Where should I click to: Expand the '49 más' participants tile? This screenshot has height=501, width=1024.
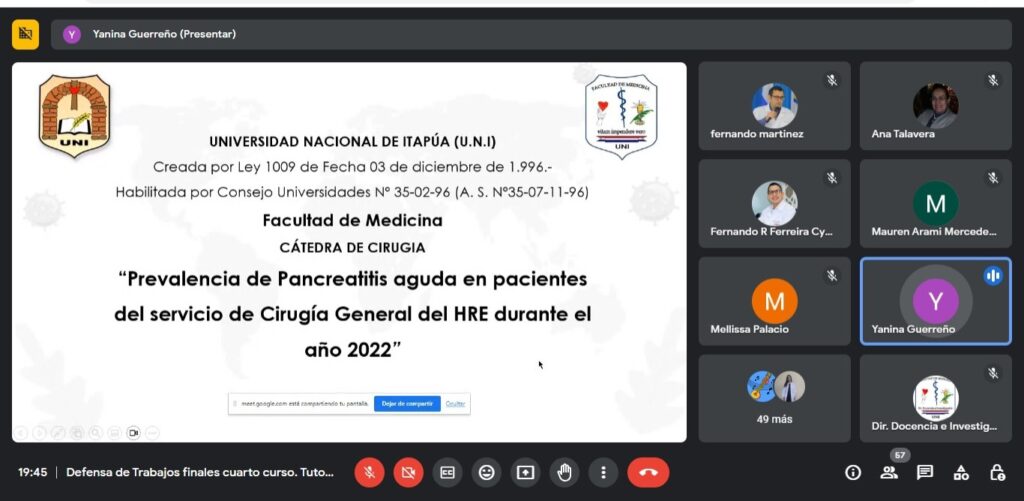774,398
